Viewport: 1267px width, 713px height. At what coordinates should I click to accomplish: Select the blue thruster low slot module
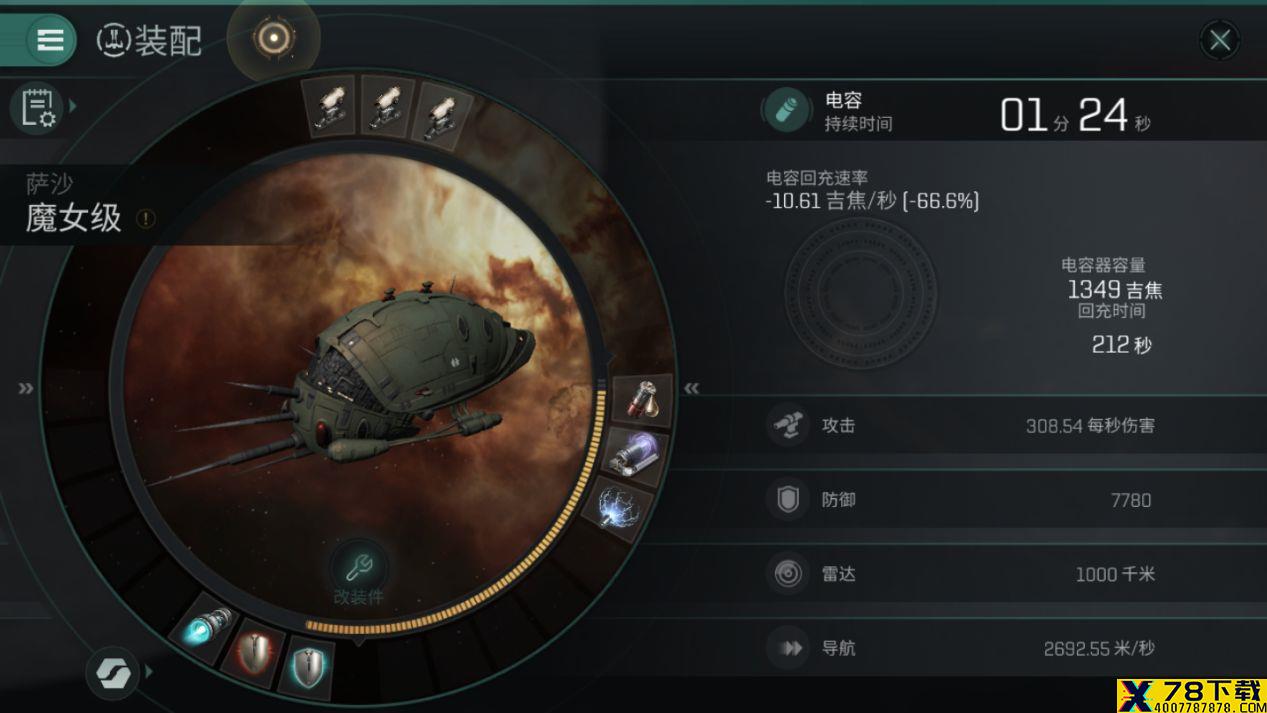coord(203,630)
